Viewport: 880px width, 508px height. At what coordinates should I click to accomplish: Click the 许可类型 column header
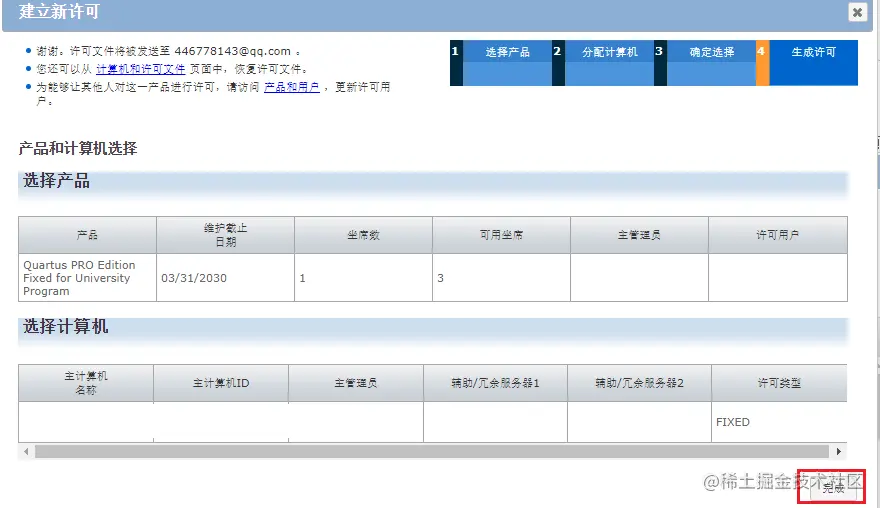coord(779,383)
